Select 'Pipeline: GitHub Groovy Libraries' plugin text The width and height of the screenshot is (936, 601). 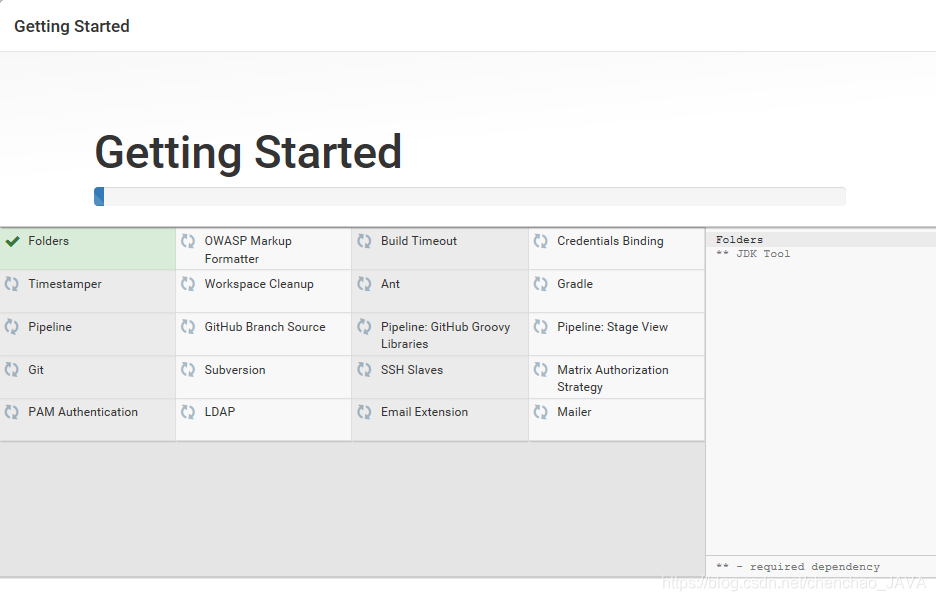[445, 335]
